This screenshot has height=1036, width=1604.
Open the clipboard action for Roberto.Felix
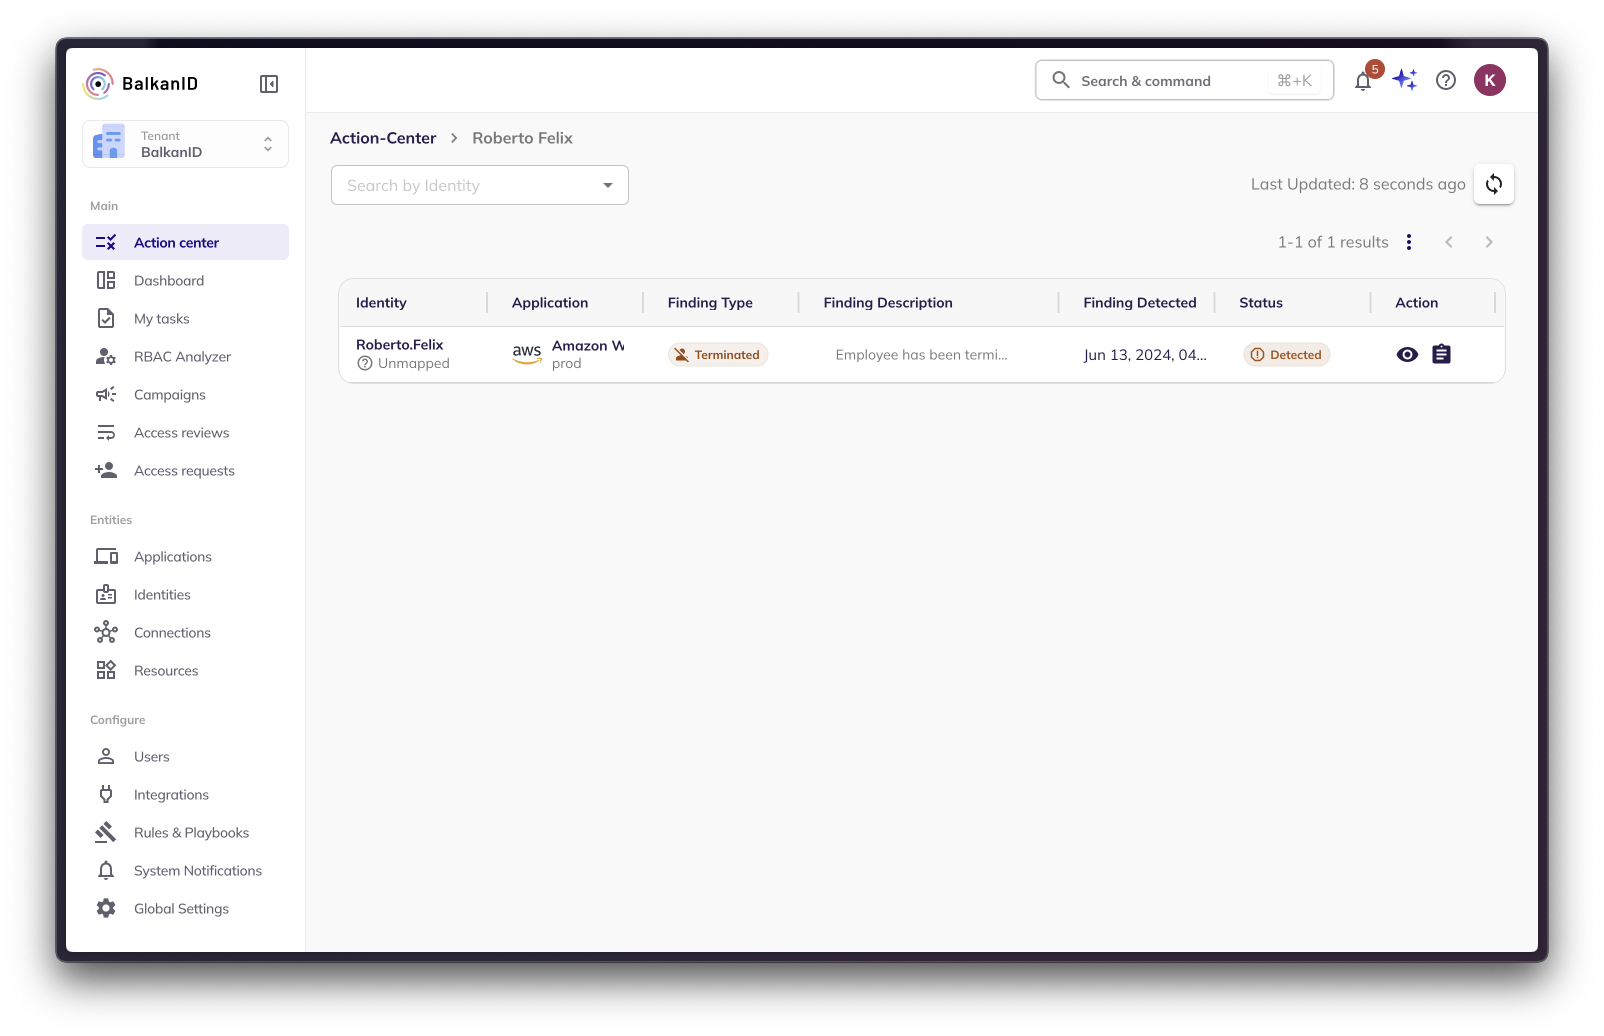pyautogui.click(x=1441, y=354)
